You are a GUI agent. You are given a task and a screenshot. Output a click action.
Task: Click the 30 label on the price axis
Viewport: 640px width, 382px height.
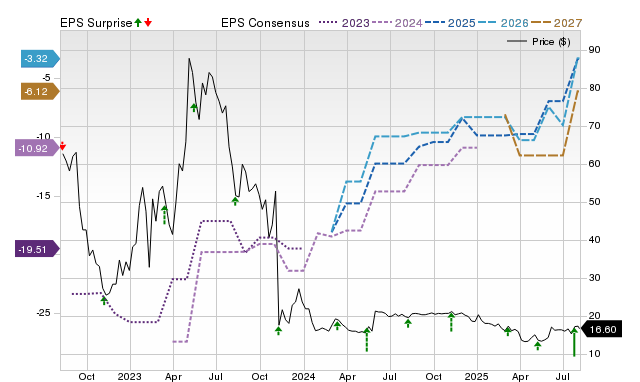[x=594, y=278]
